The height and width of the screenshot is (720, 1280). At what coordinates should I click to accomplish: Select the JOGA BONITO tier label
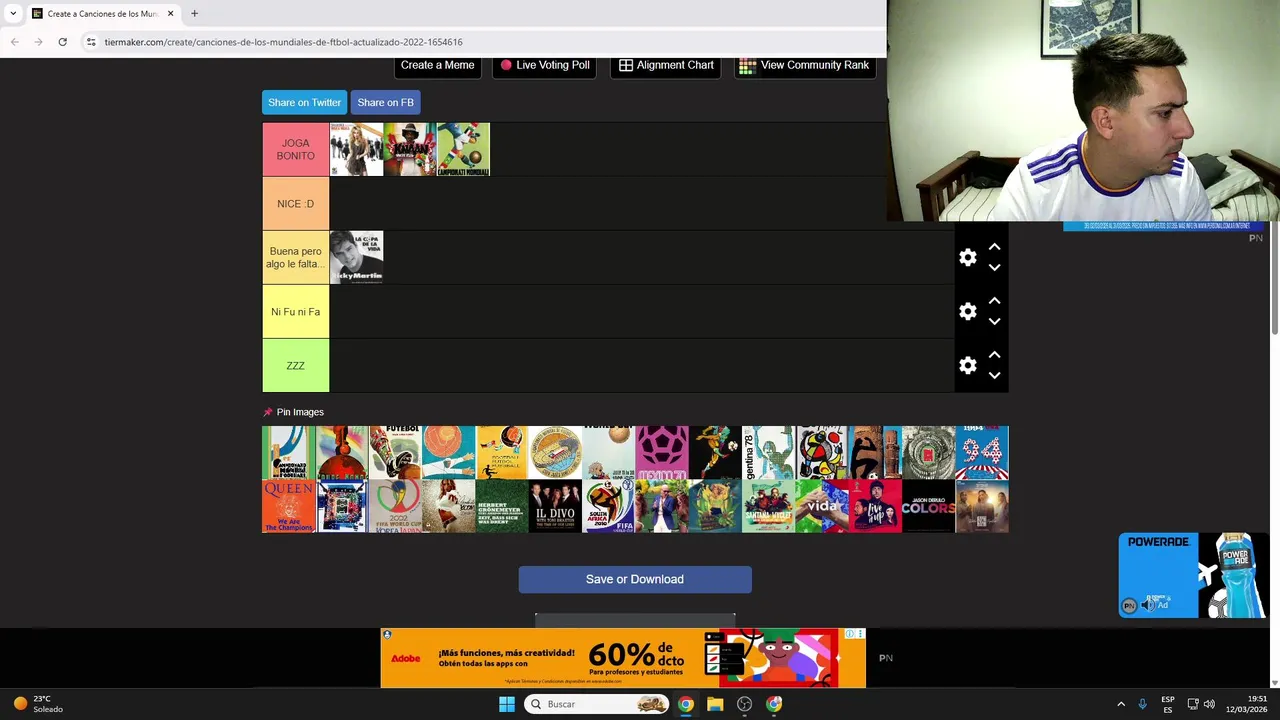pos(295,150)
